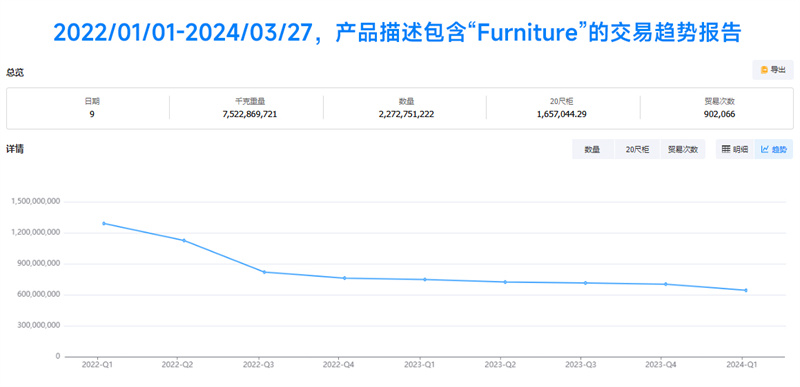
Task: Click the 日期 summary label
Action: [92, 101]
